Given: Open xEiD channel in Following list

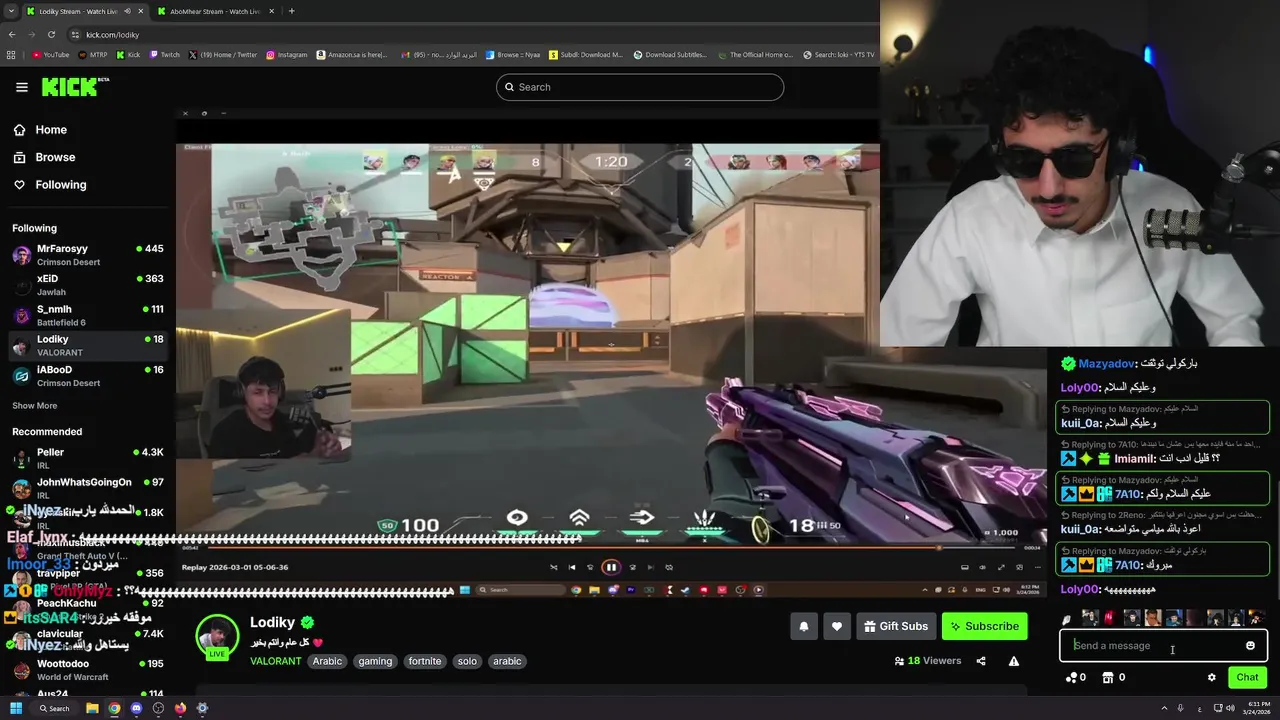Looking at the screenshot, I should tap(88, 285).
